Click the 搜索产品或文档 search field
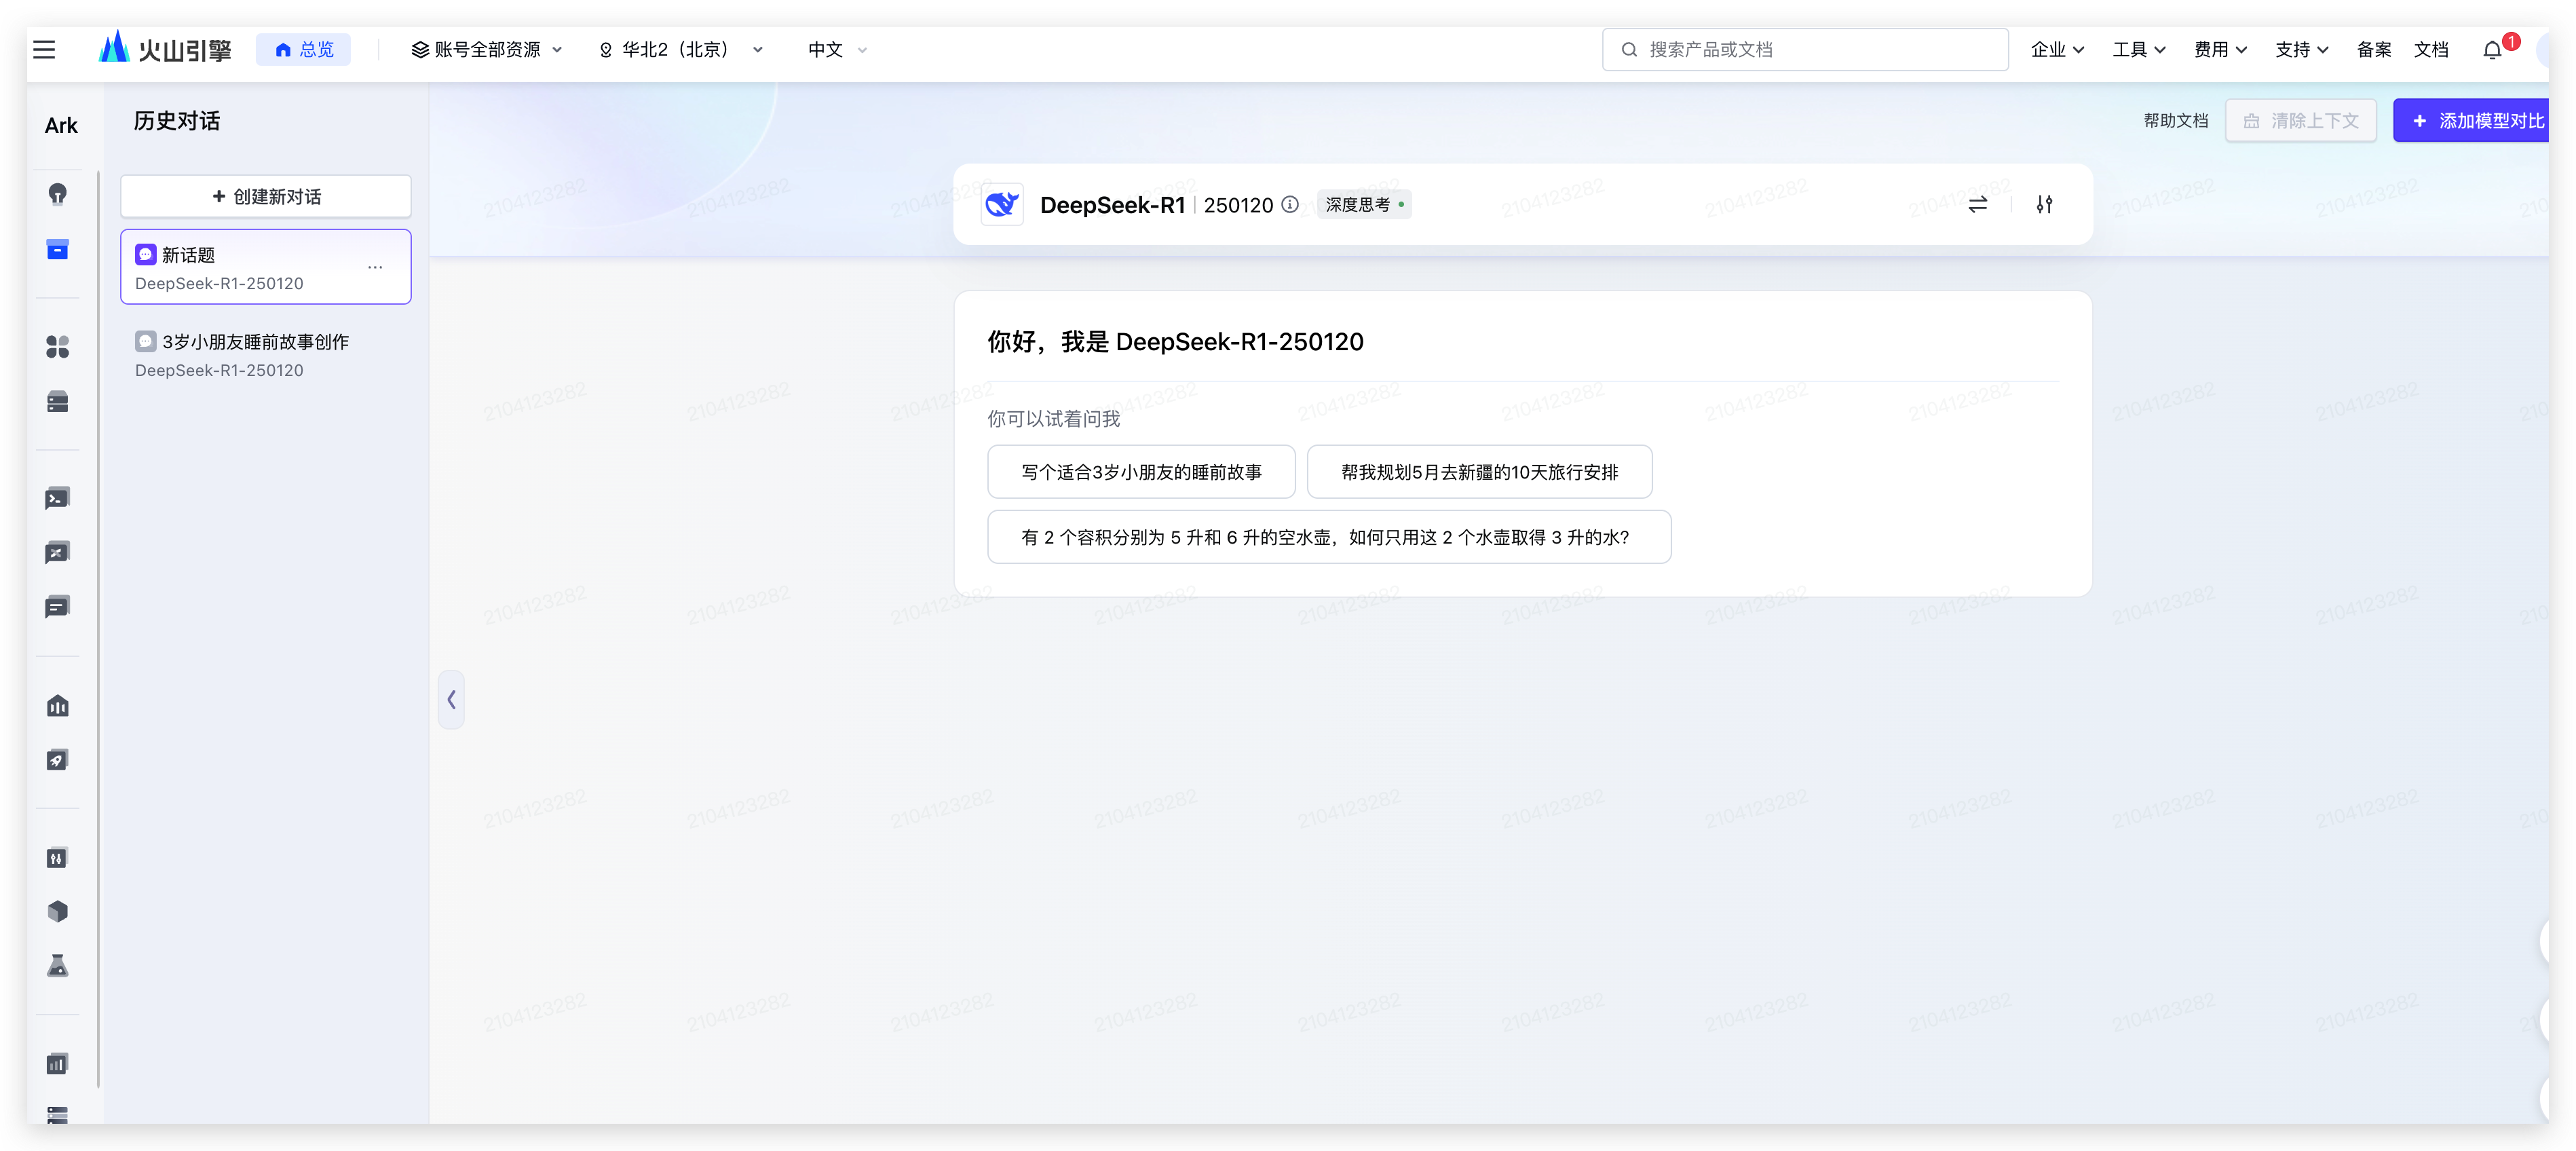Image resolution: width=2576 pixels, height=1151 pixels. (x=1805, y=49)
